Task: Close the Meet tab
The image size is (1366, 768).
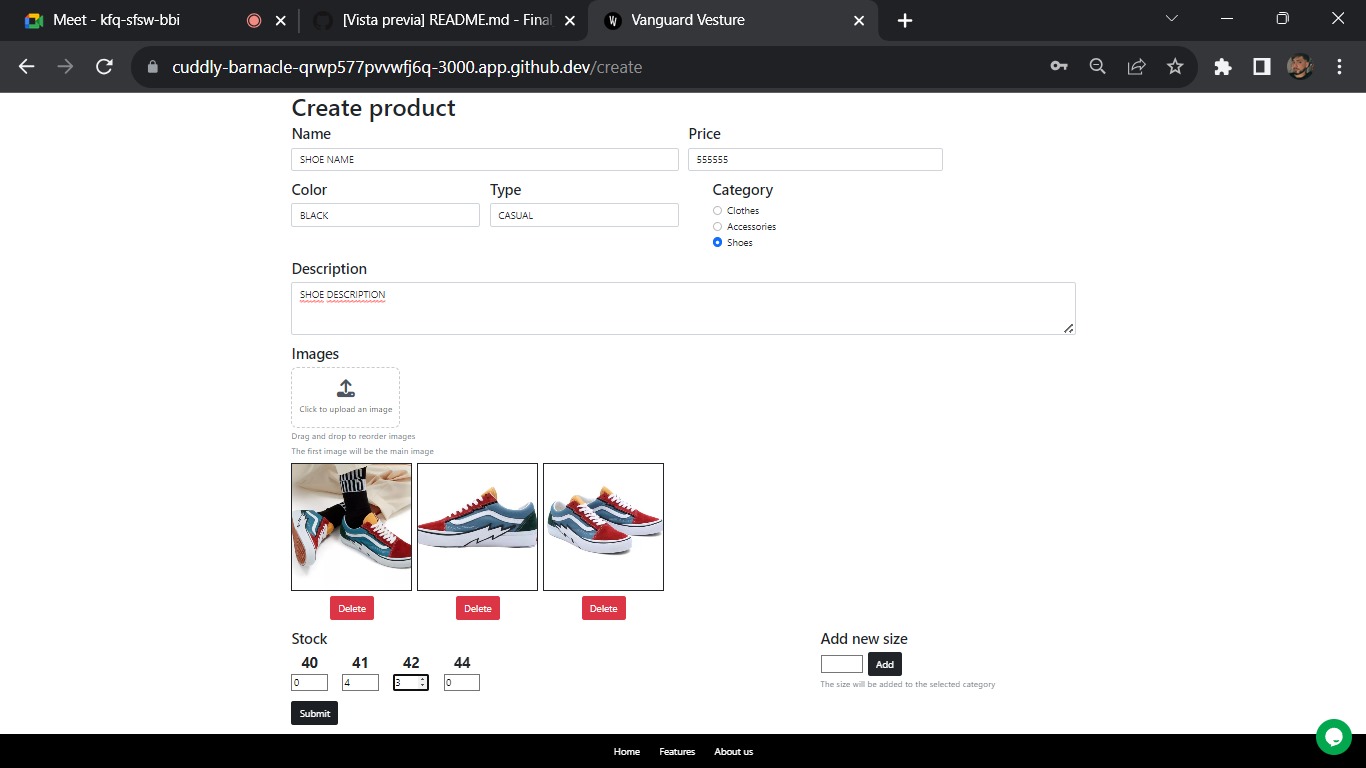Action: pyautogui.click(x=279, y=20)
